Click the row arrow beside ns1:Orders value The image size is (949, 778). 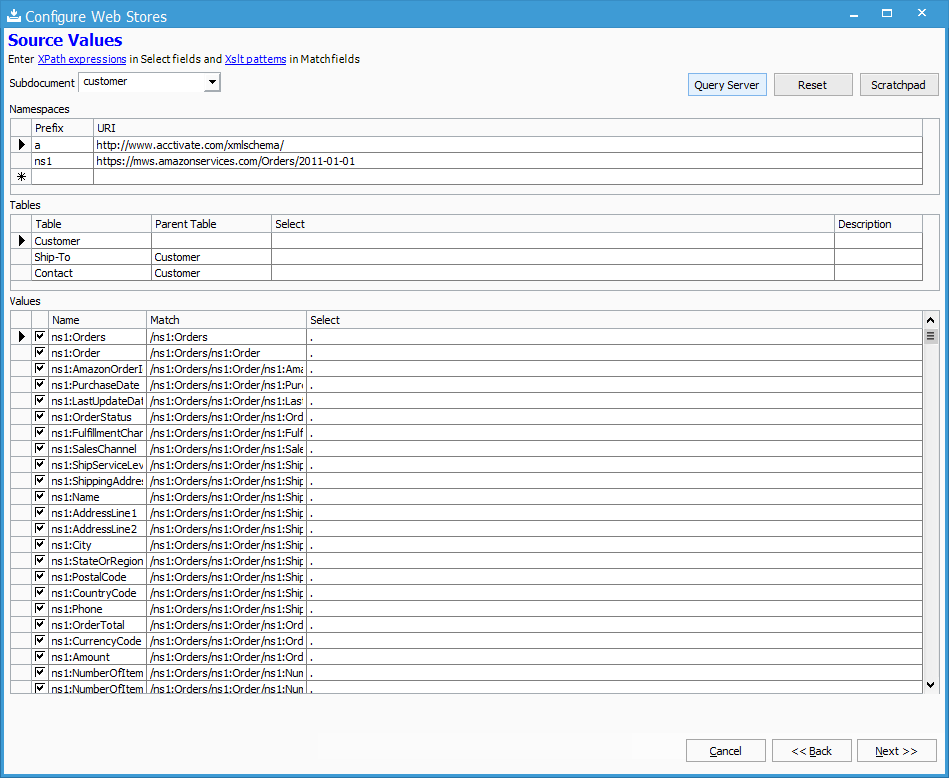click(22, 337)
